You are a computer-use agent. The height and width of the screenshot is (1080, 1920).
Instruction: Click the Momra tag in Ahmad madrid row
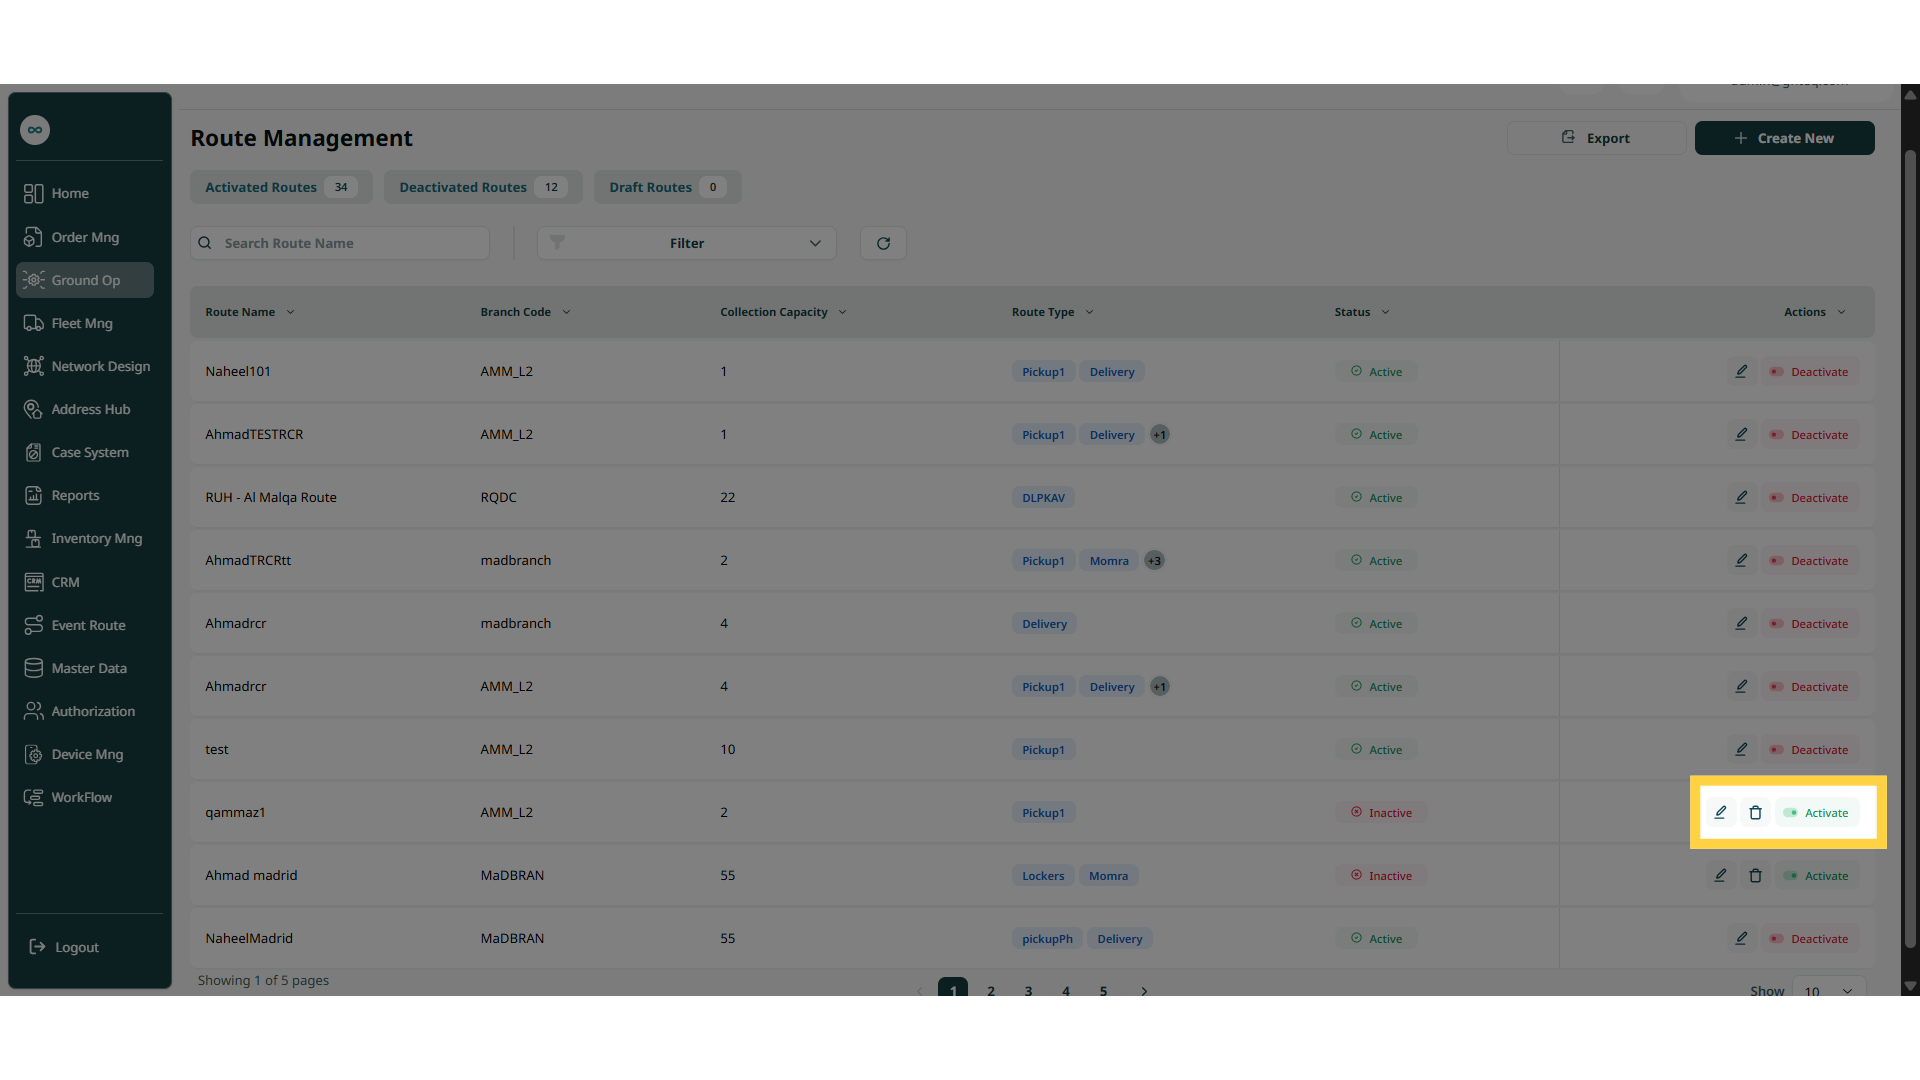[x=1108, y=875]
